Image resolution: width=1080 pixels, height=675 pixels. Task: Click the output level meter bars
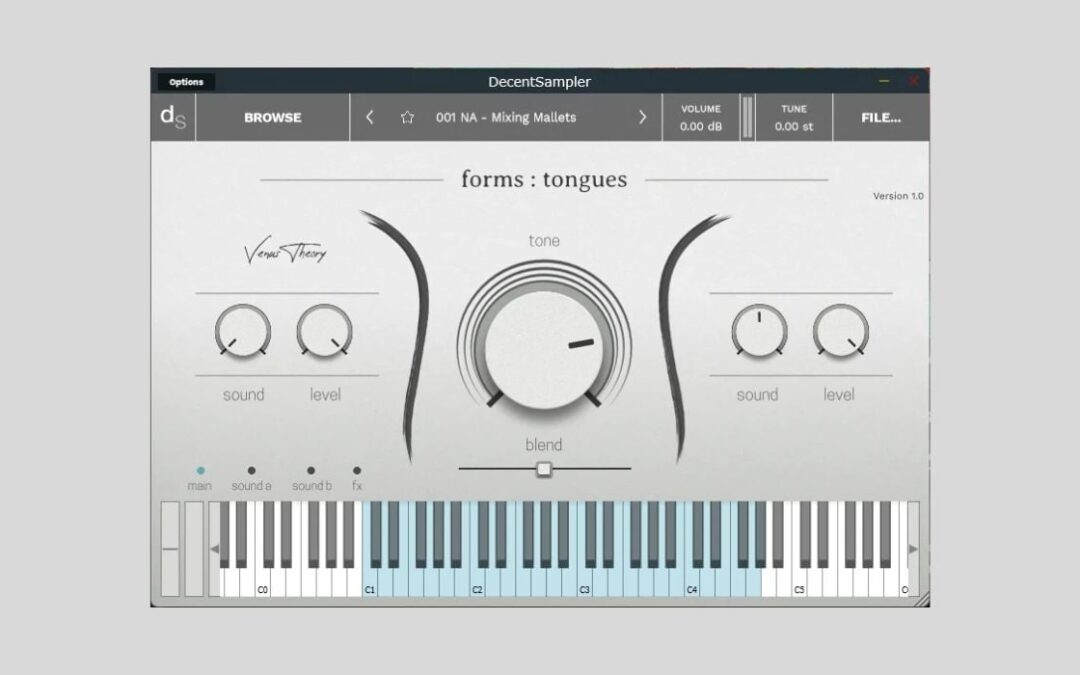pyautogui.click(x=747, y=117)
